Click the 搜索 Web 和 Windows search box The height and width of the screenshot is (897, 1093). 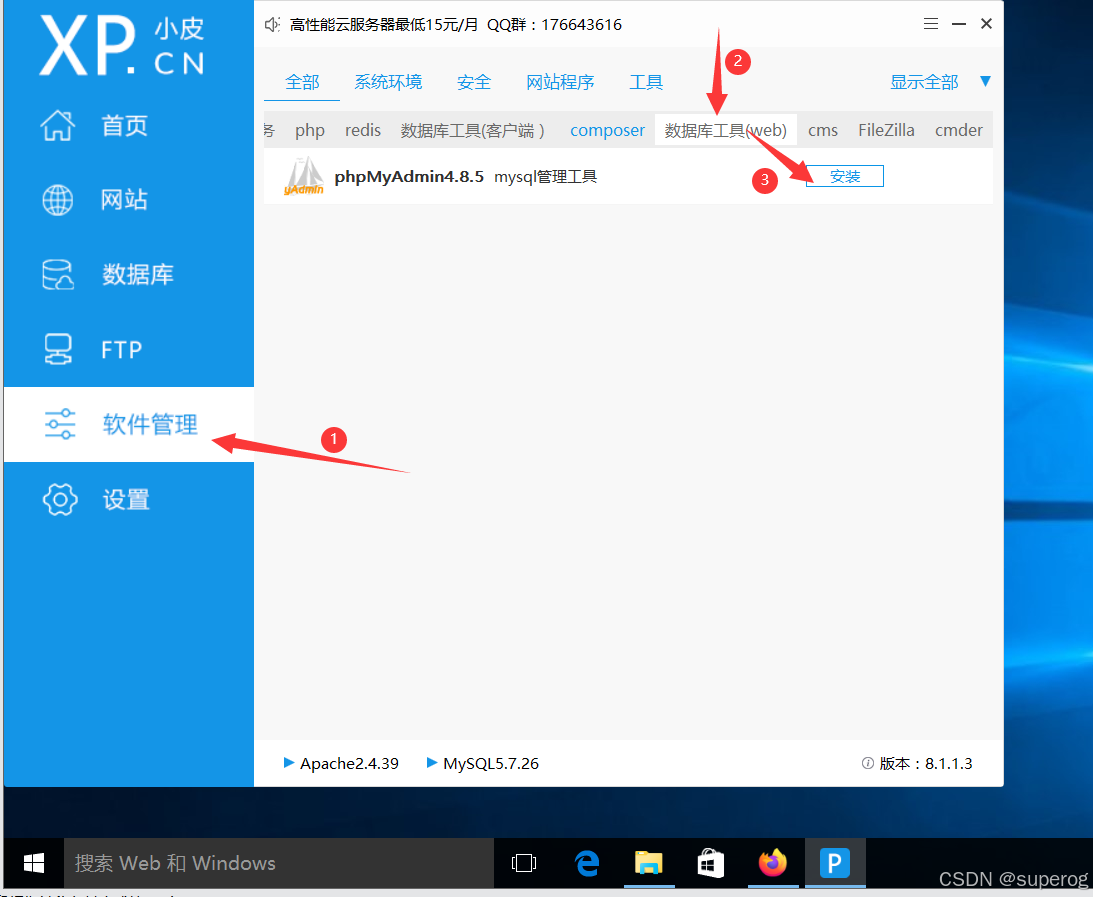pyautogui.click(x=279, y=863)
